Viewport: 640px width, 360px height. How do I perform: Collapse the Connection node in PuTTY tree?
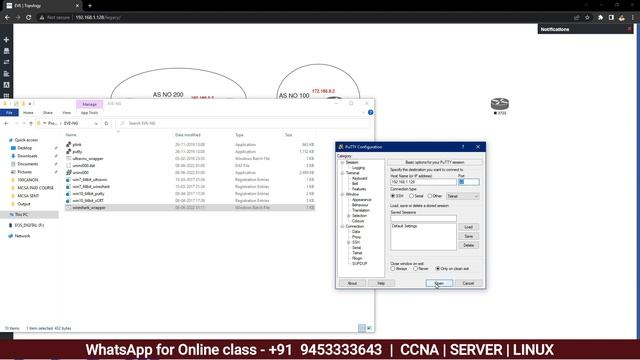[342, 226]
